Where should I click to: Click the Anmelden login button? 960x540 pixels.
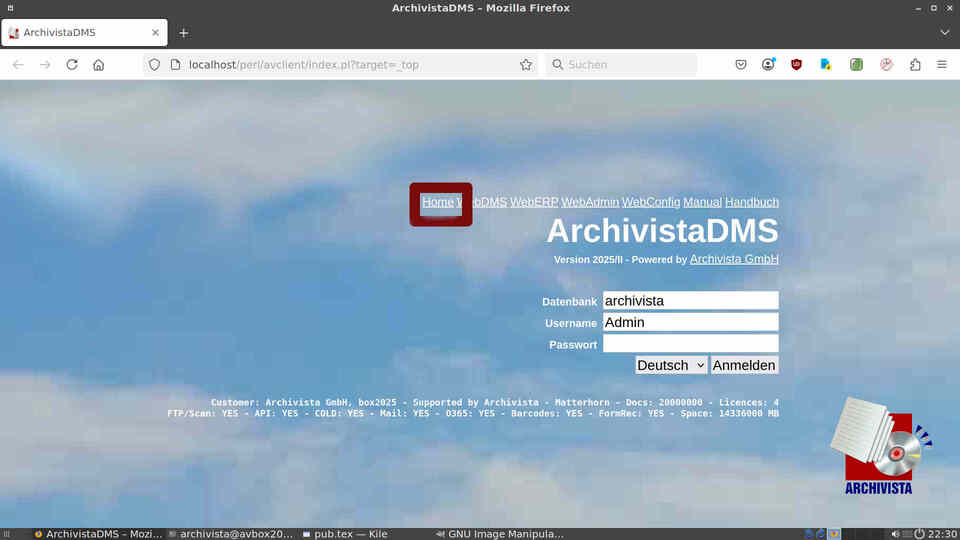[x=744, y=365]
